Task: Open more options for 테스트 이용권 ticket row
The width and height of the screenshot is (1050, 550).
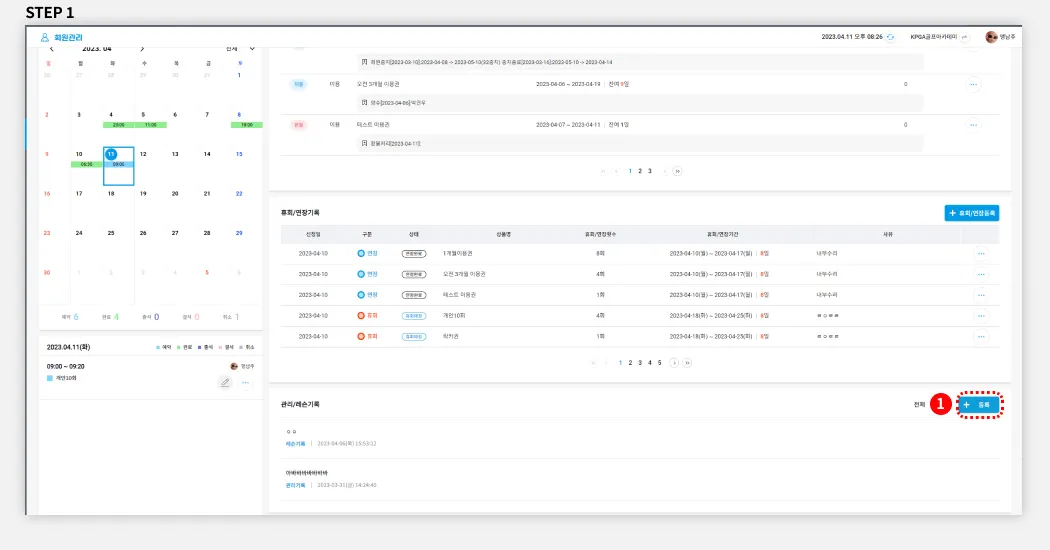Action: 973,125
